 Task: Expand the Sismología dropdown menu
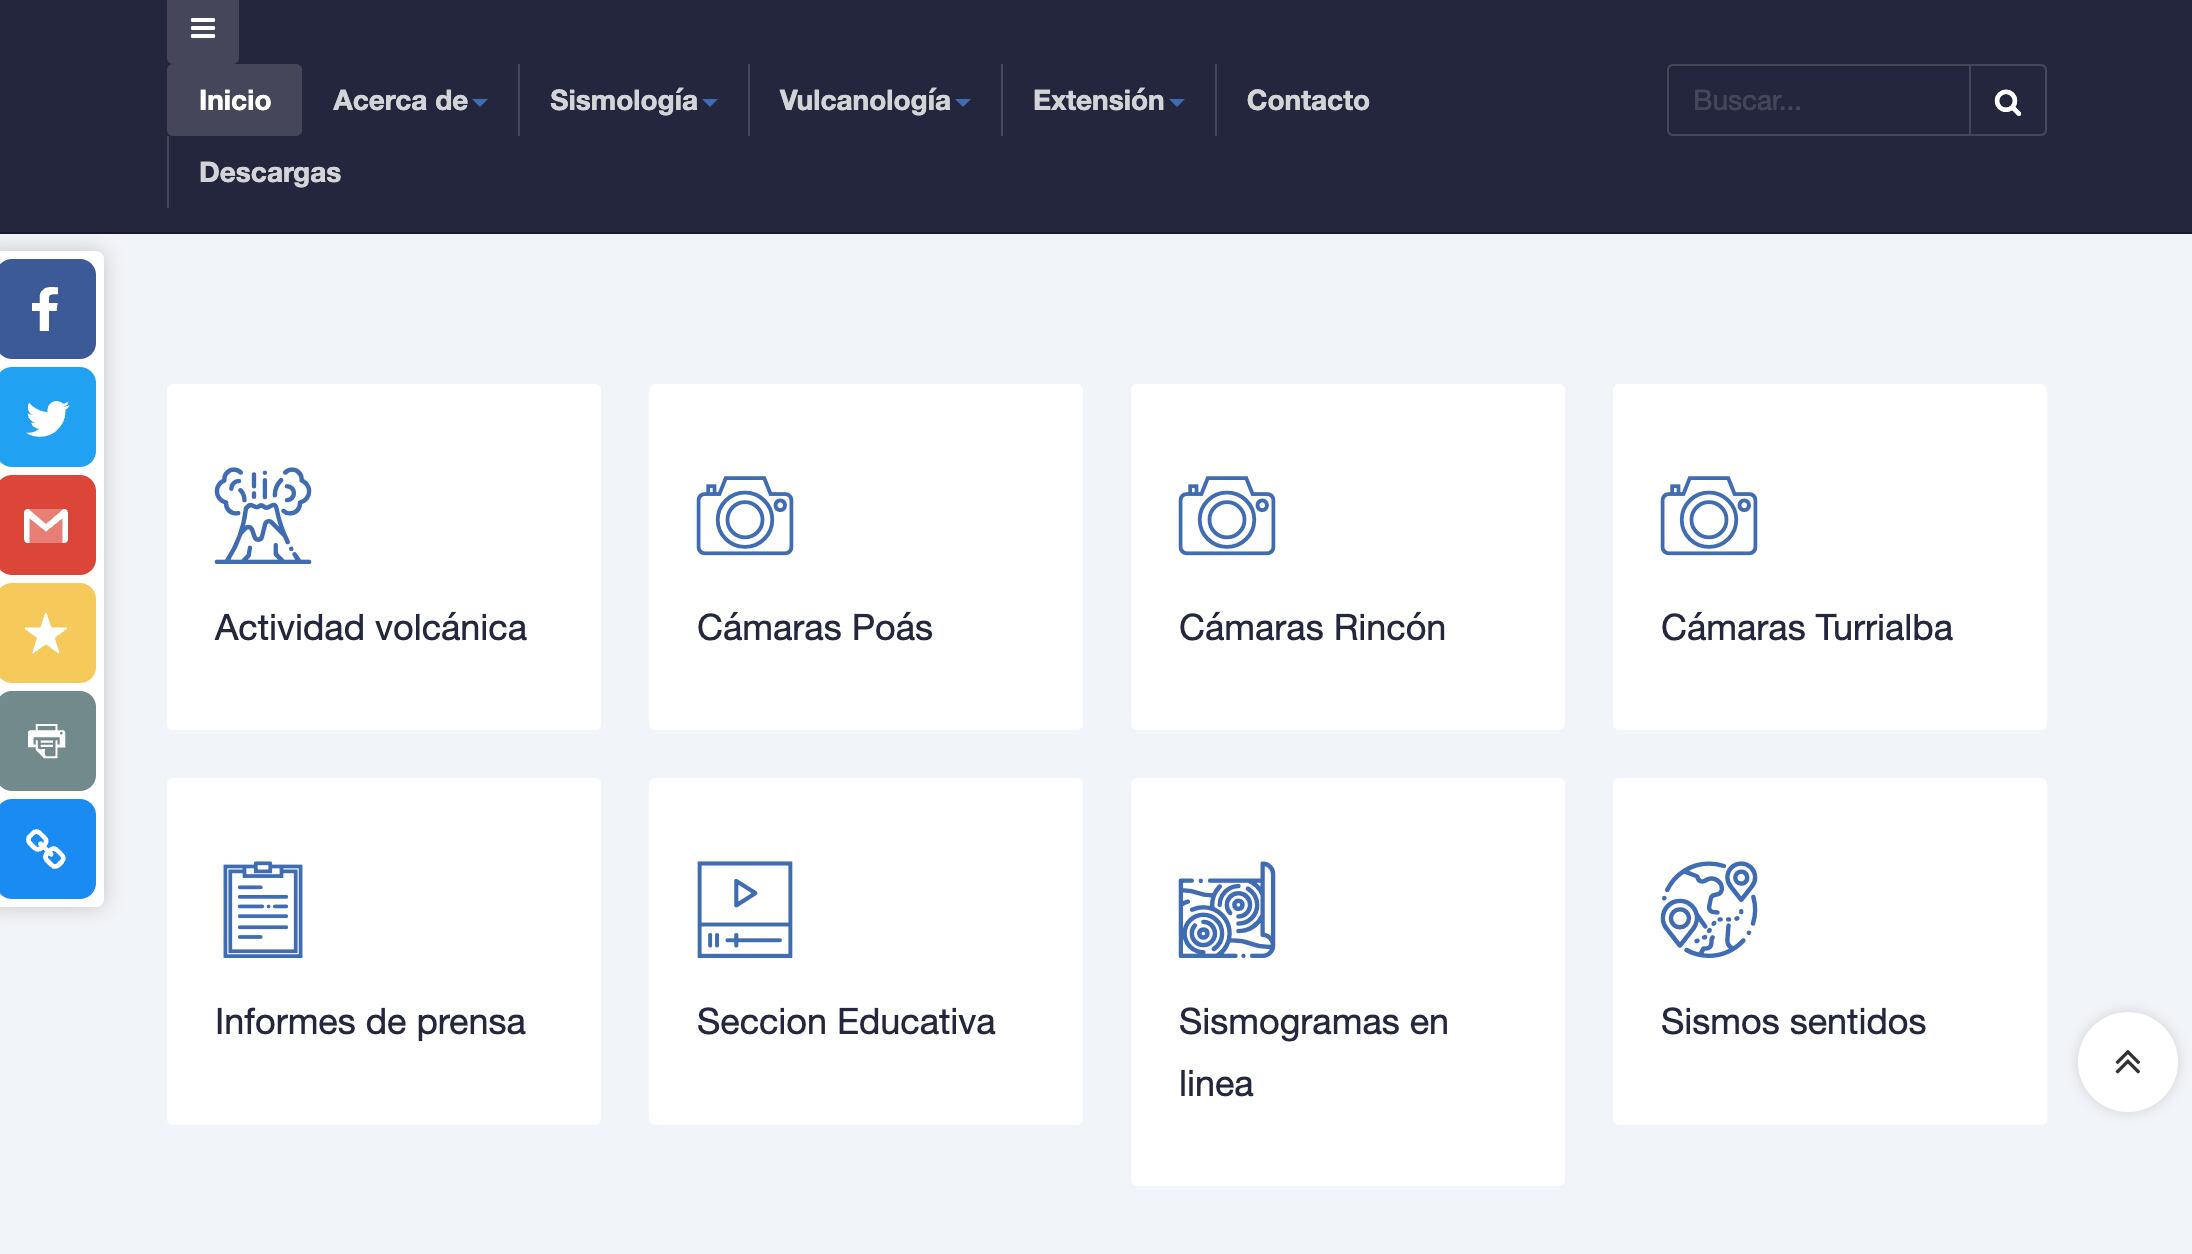[632, 101]
